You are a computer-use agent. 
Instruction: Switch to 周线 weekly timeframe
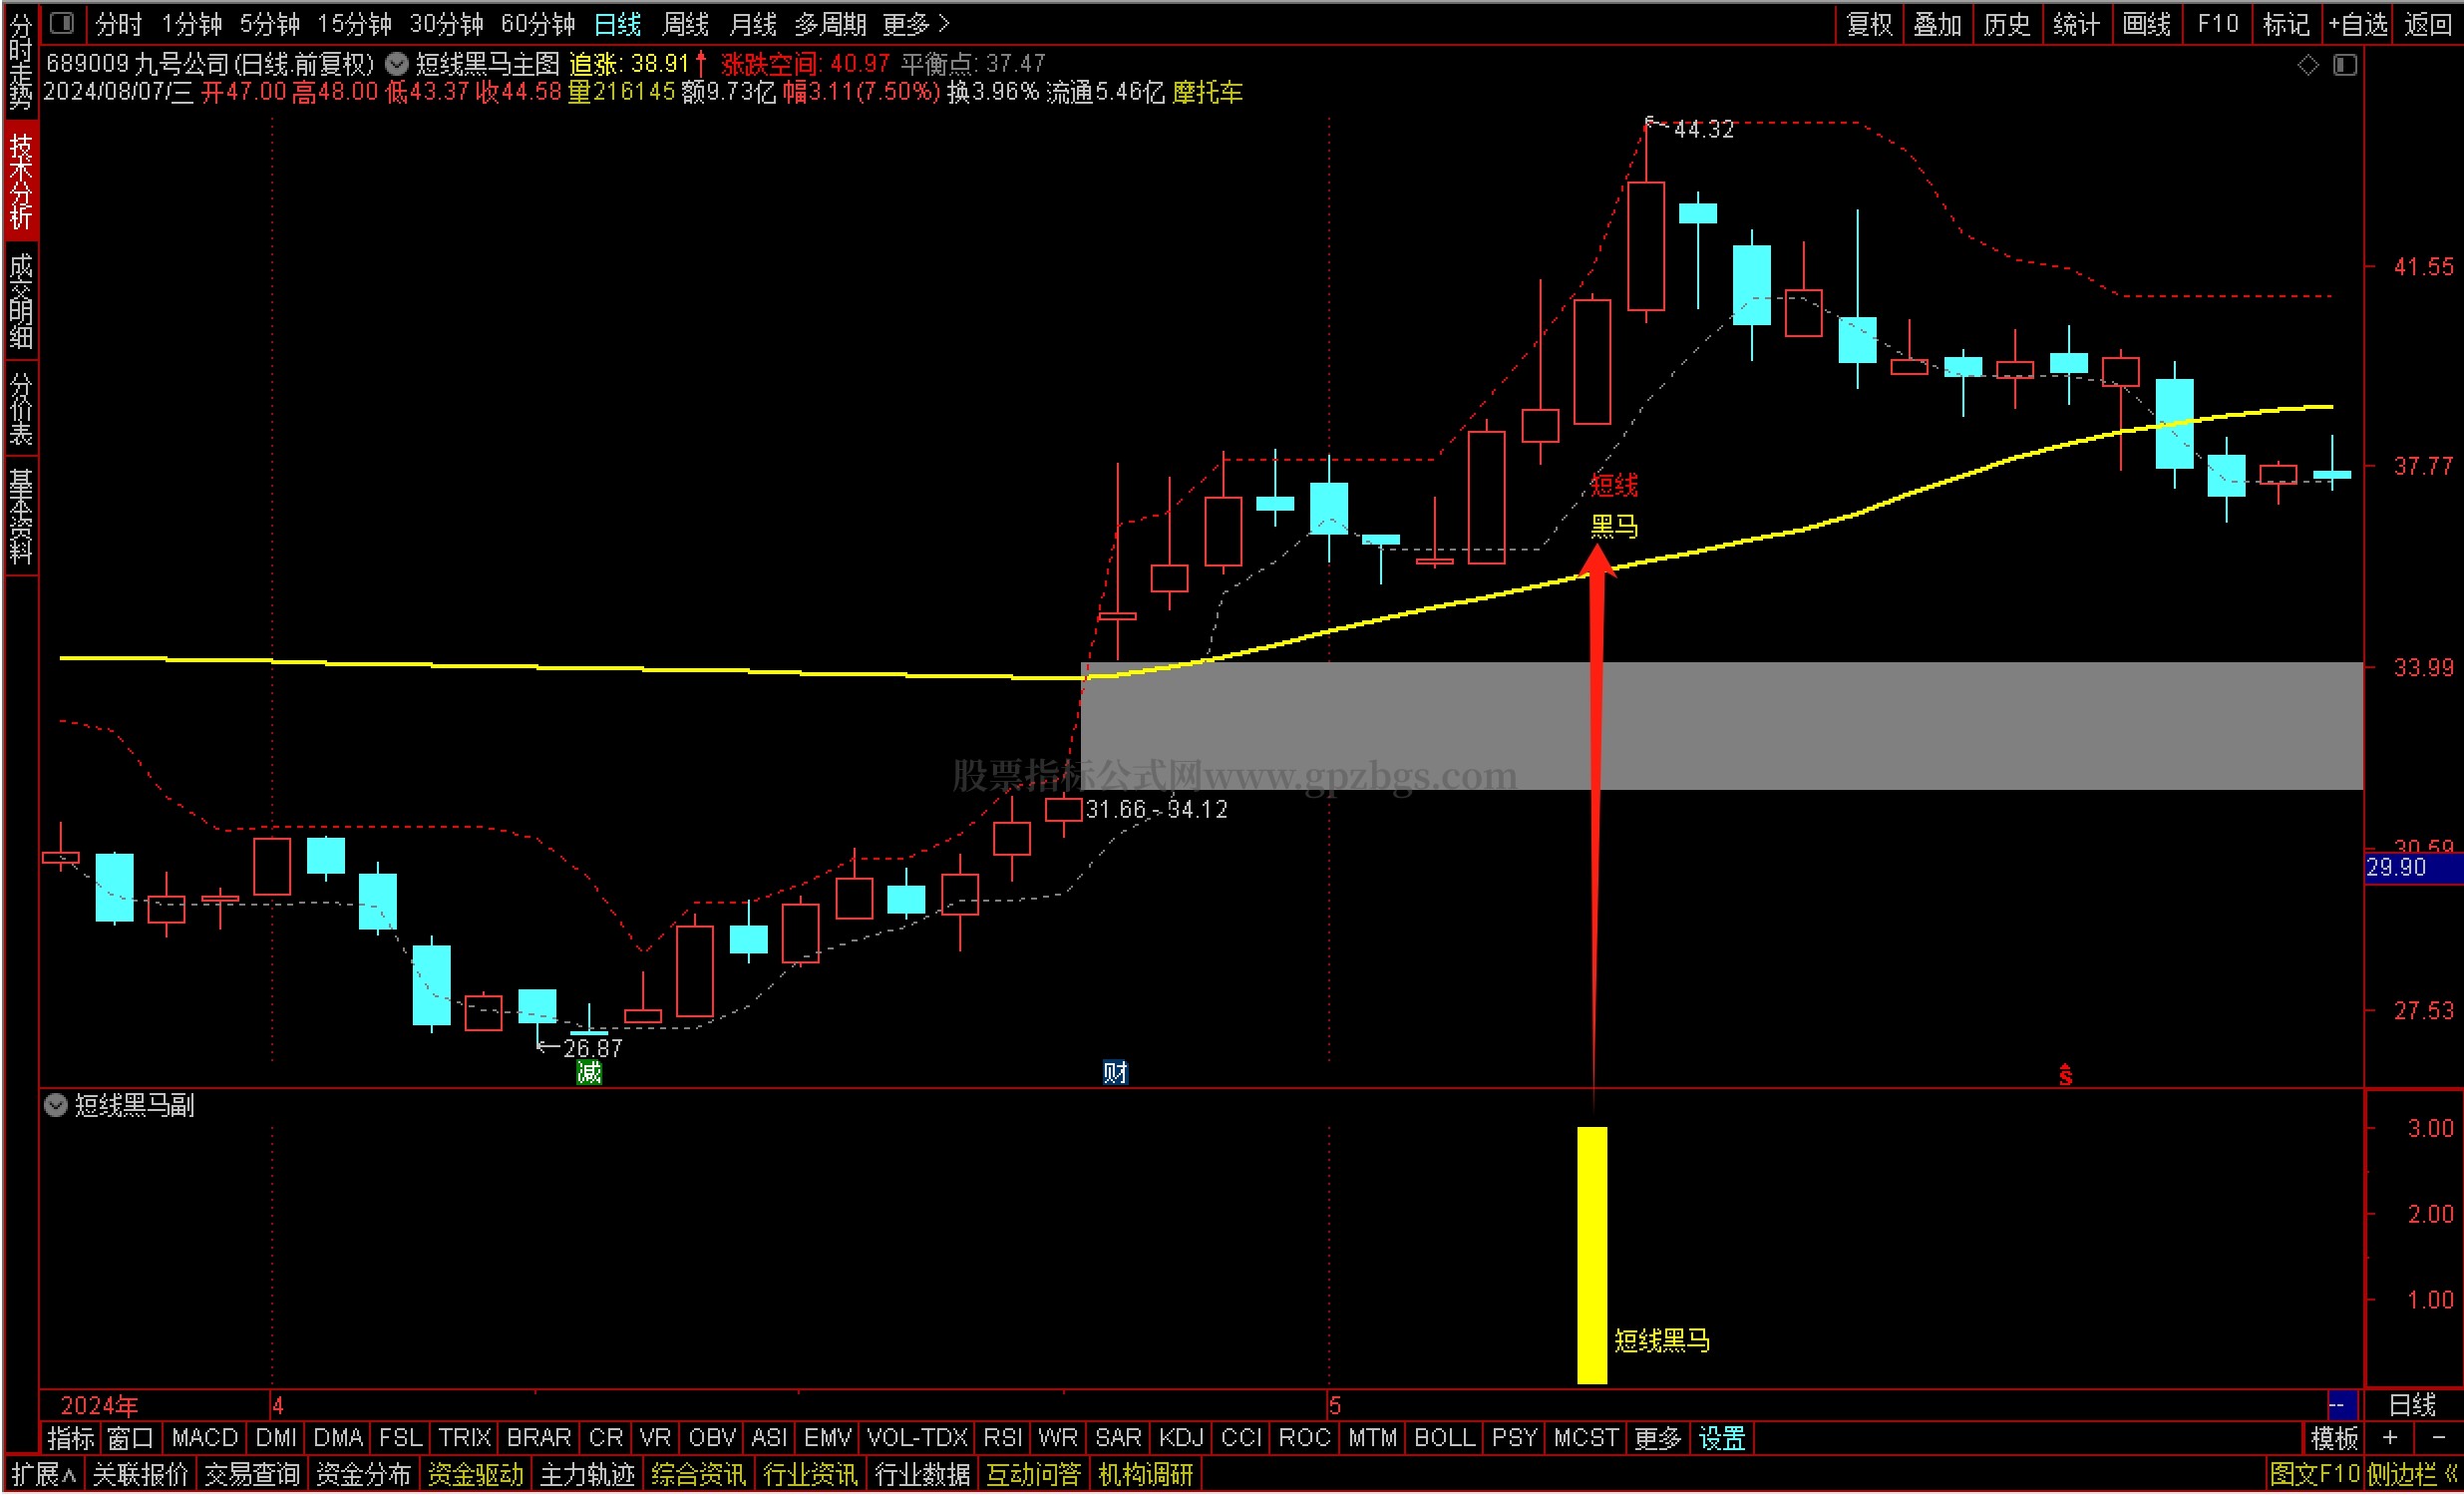pos(685,23)
